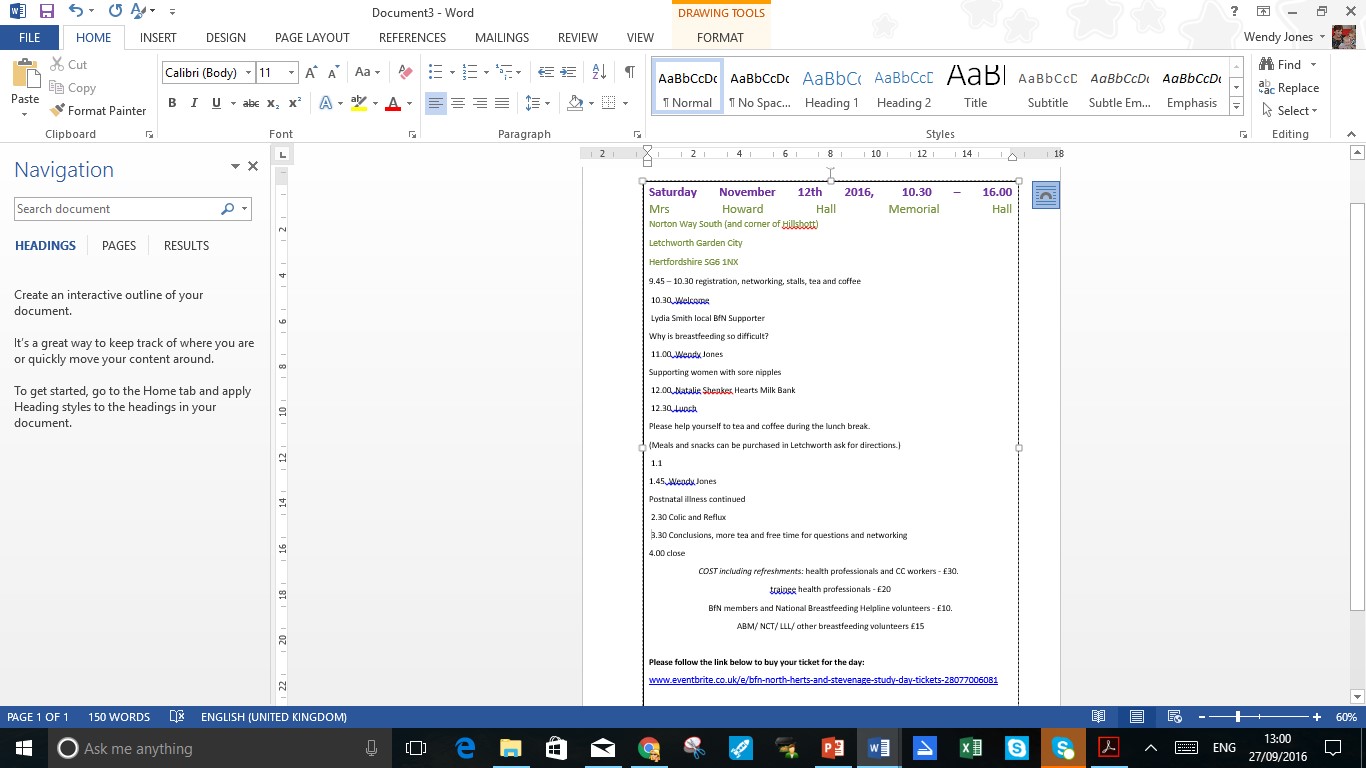
Task: Open Layout Options icon beside text box
Action: pos(1045,196)
